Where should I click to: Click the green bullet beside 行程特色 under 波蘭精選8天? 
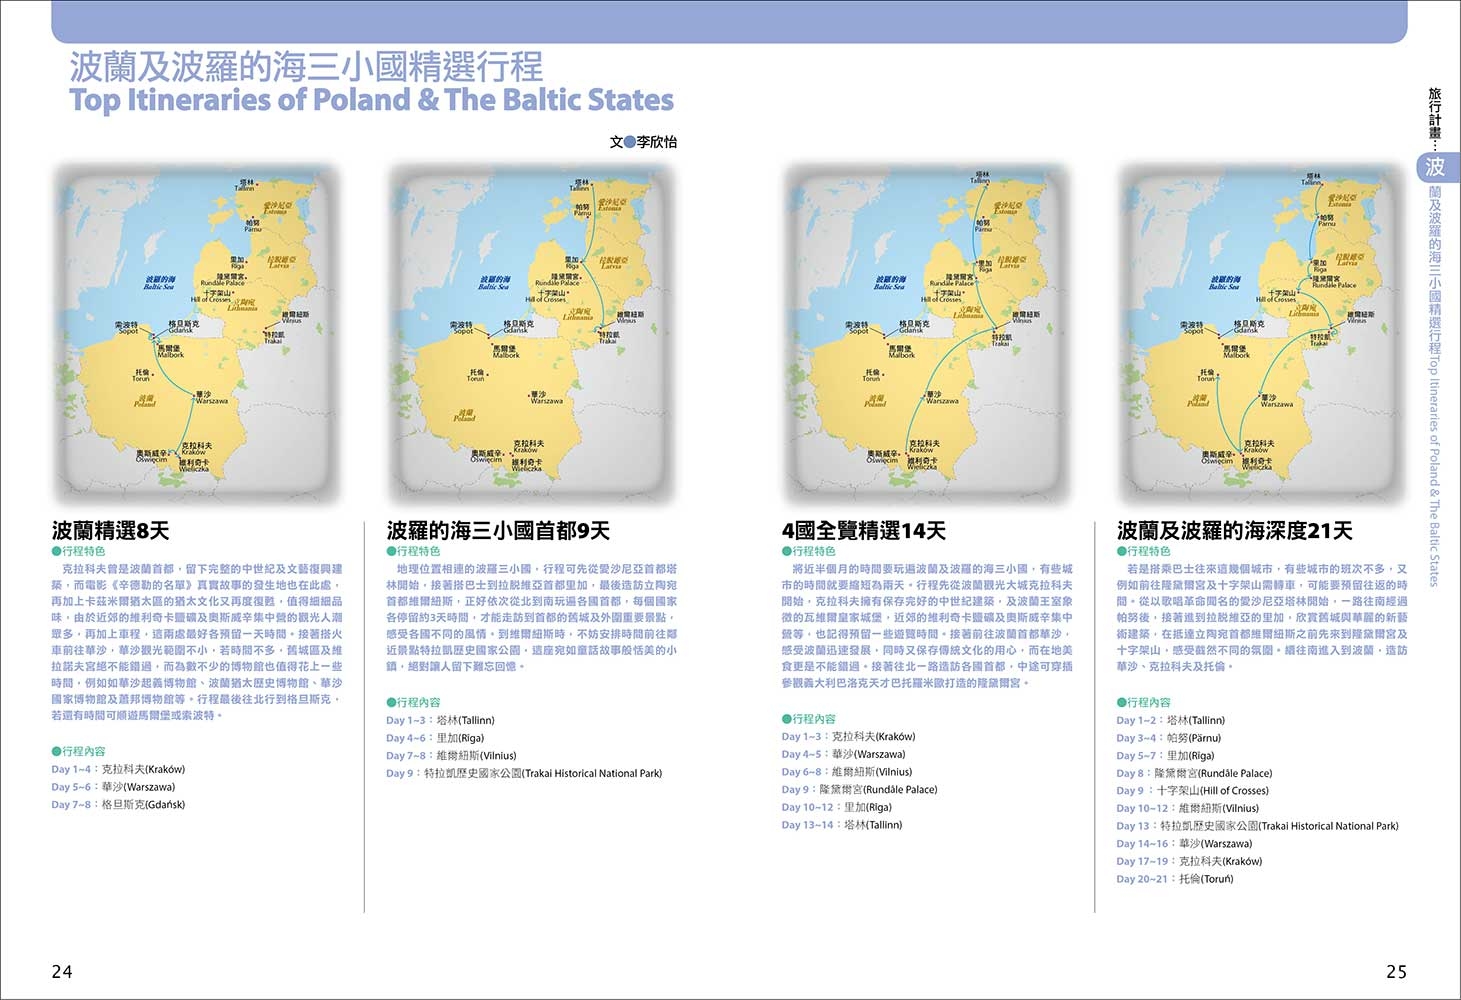56,551
